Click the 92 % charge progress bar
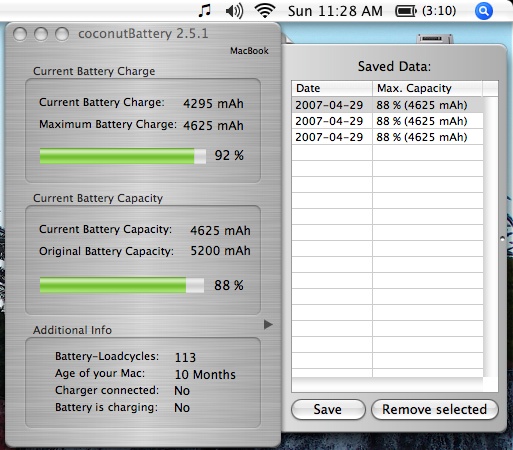513x450 pixels. pos(123,156)
